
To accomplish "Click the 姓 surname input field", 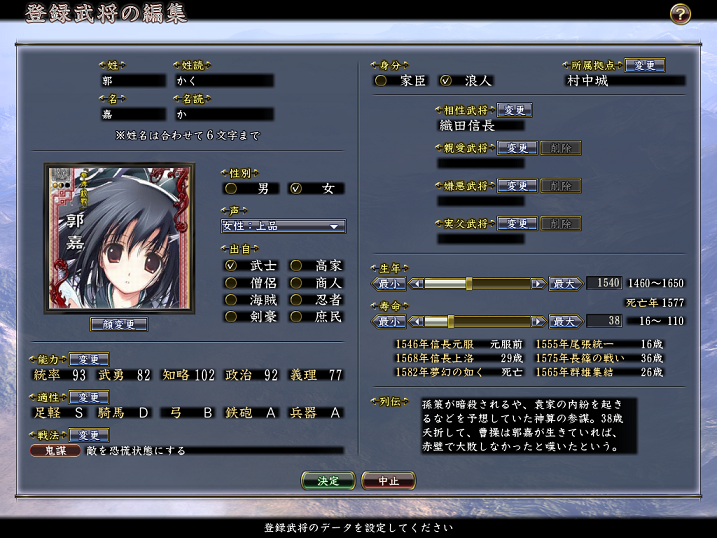I will (132, 80).
